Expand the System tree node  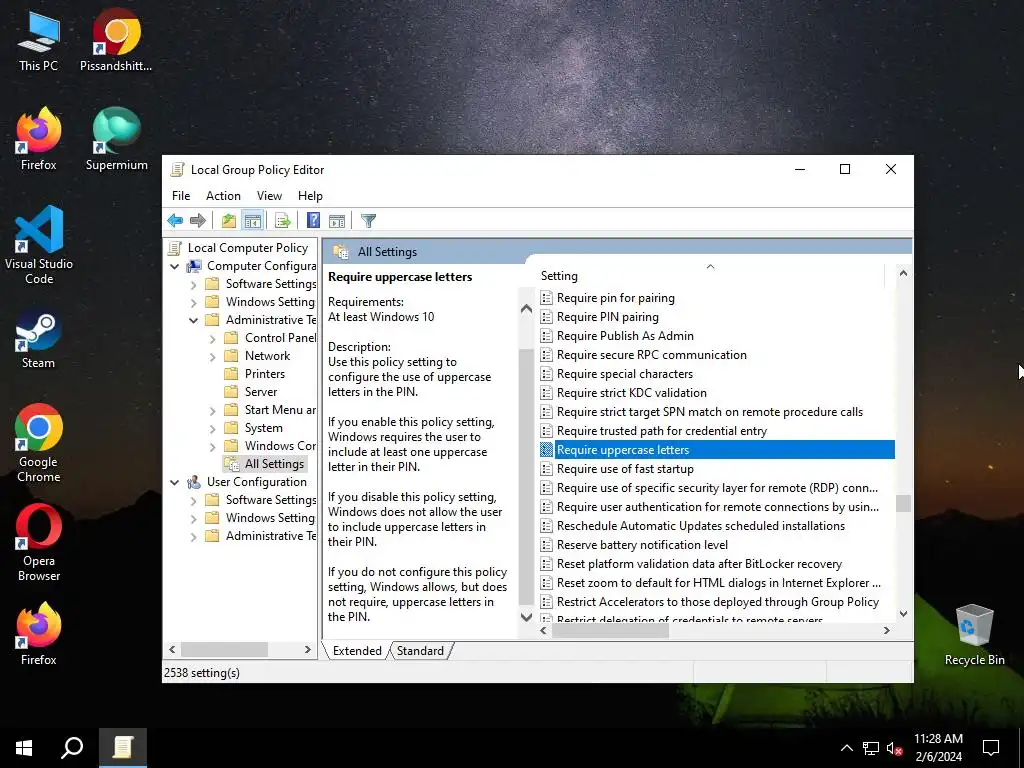point(212,428)
